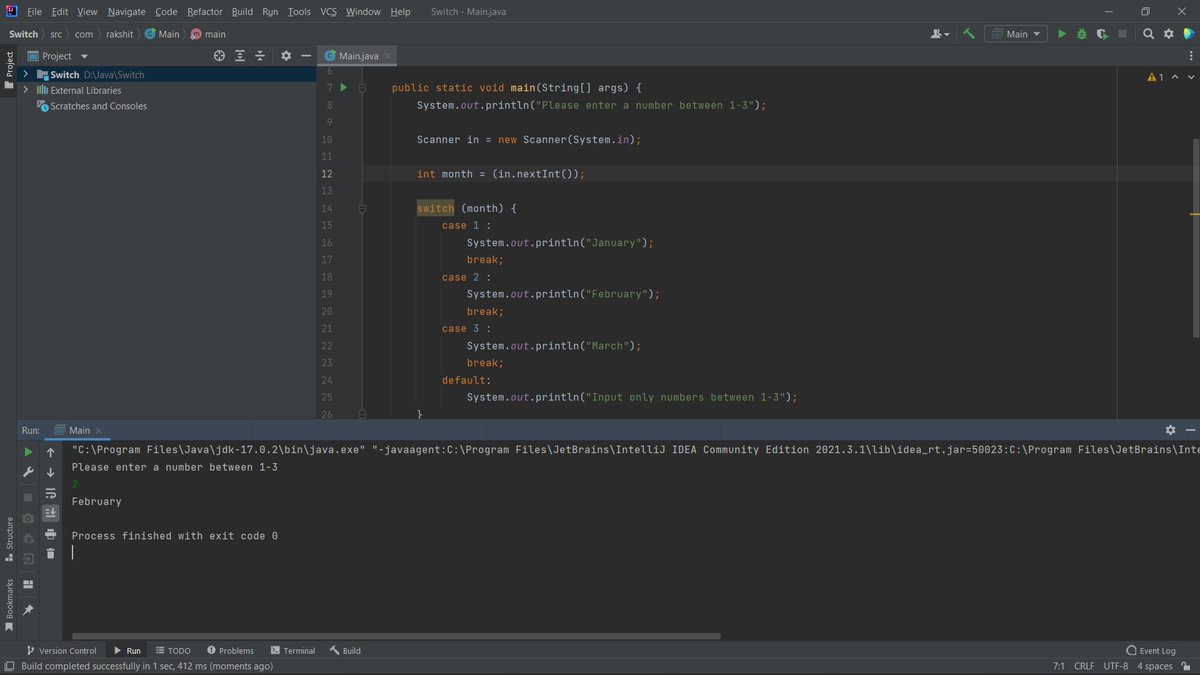Toggle pin tab in Run panel
Screen dimensions: 1200x675
click(x=28, y=609)
